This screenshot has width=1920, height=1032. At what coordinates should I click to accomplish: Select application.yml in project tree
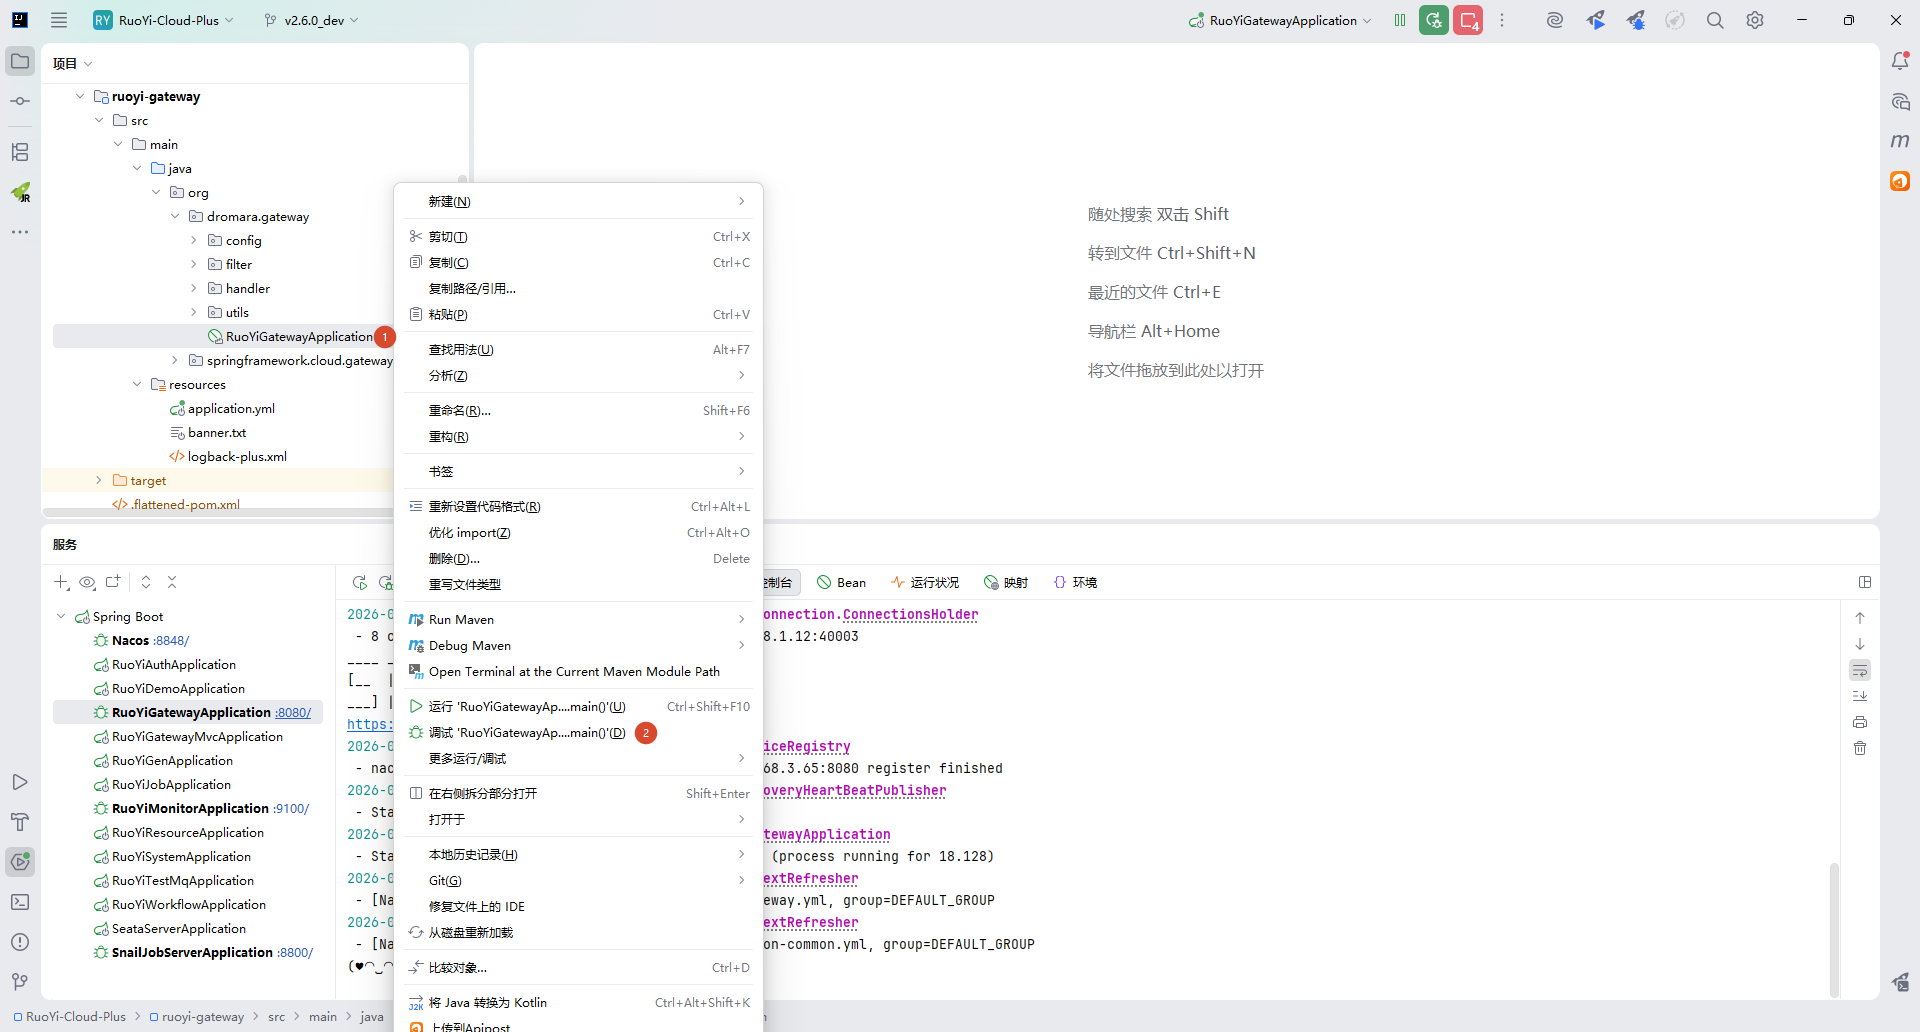tap(231, 409)
